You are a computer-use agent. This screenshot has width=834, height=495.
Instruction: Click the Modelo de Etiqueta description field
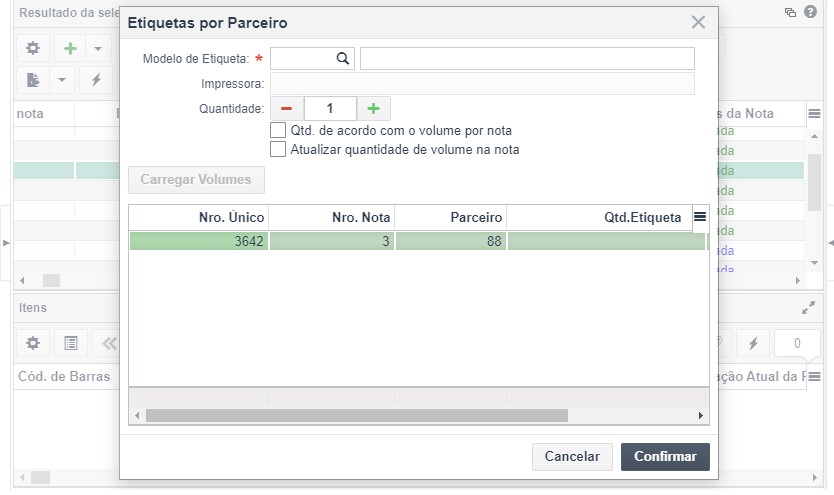pyautogui.click(x=527, y=58)
